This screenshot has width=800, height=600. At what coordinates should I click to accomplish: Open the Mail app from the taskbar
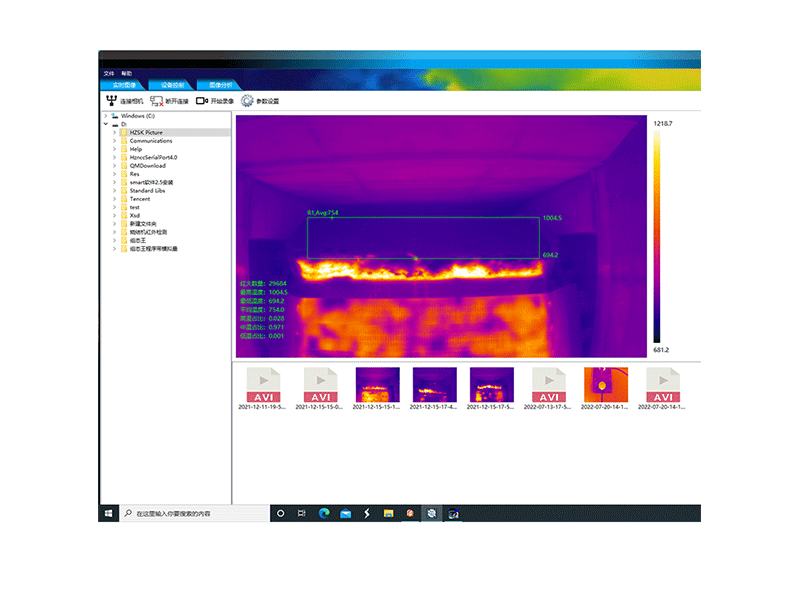[x=345, y=513]
